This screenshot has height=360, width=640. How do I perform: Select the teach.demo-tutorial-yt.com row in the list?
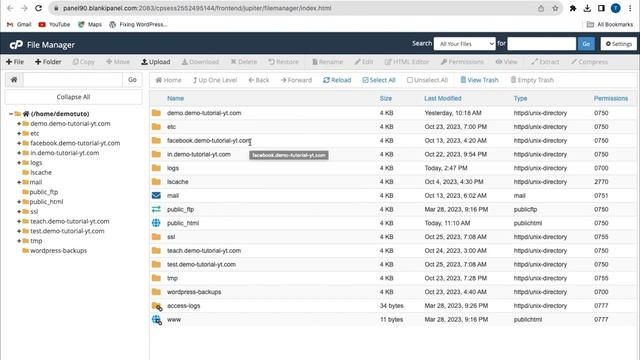point(393,251)
